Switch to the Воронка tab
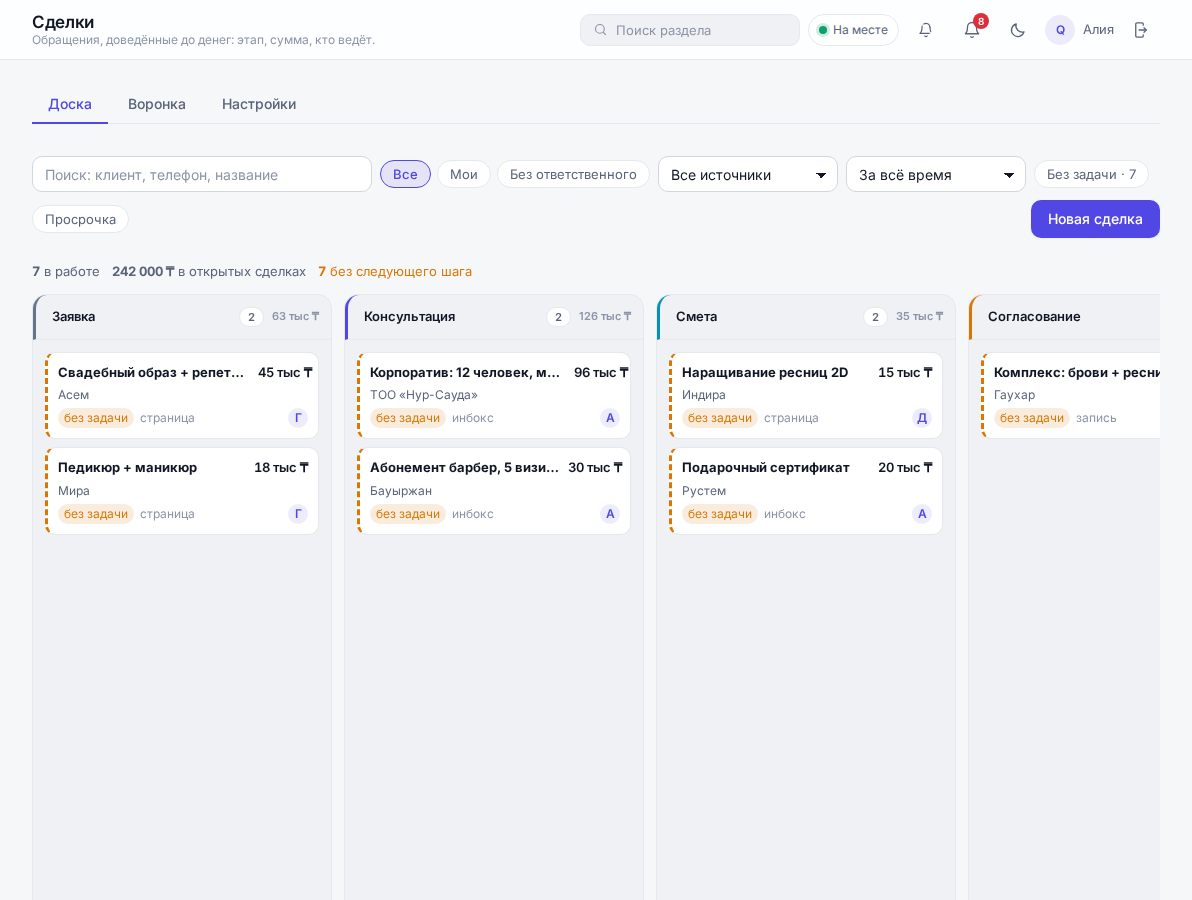Viewport: 1192px width, 900px height. [157, 104]
